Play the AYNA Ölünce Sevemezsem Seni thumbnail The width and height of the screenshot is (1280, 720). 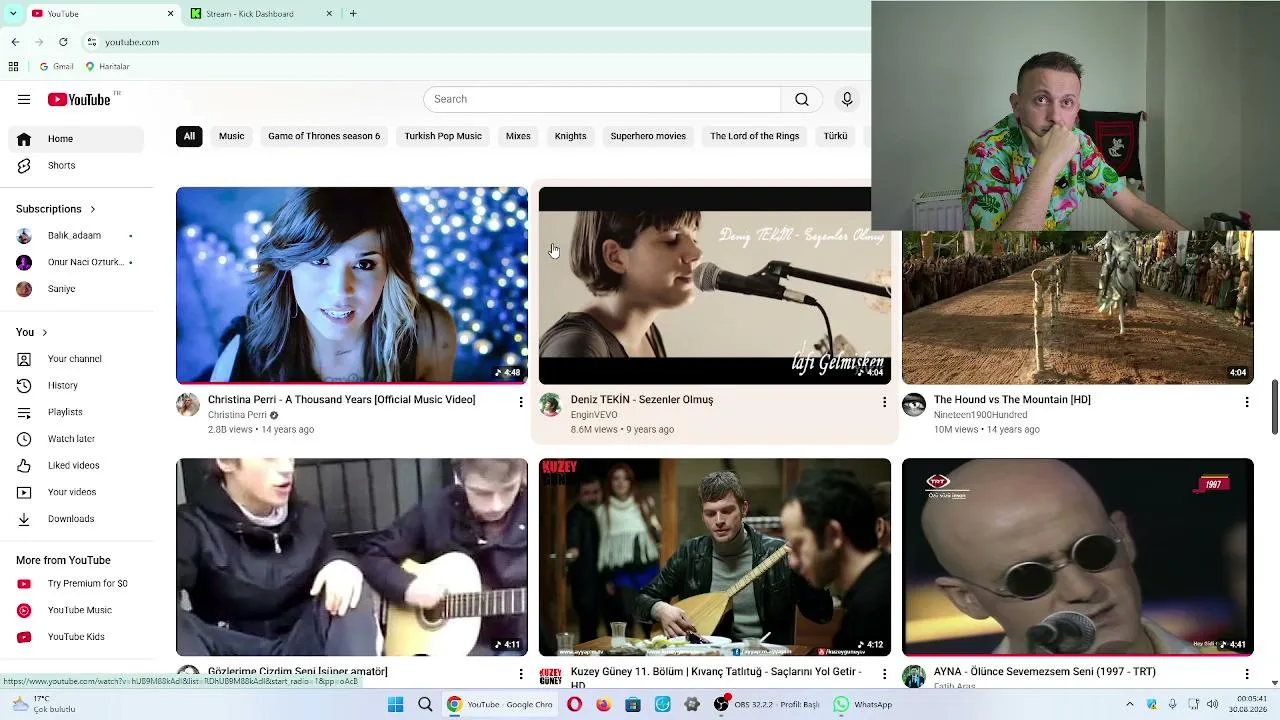coord(1077,557)
